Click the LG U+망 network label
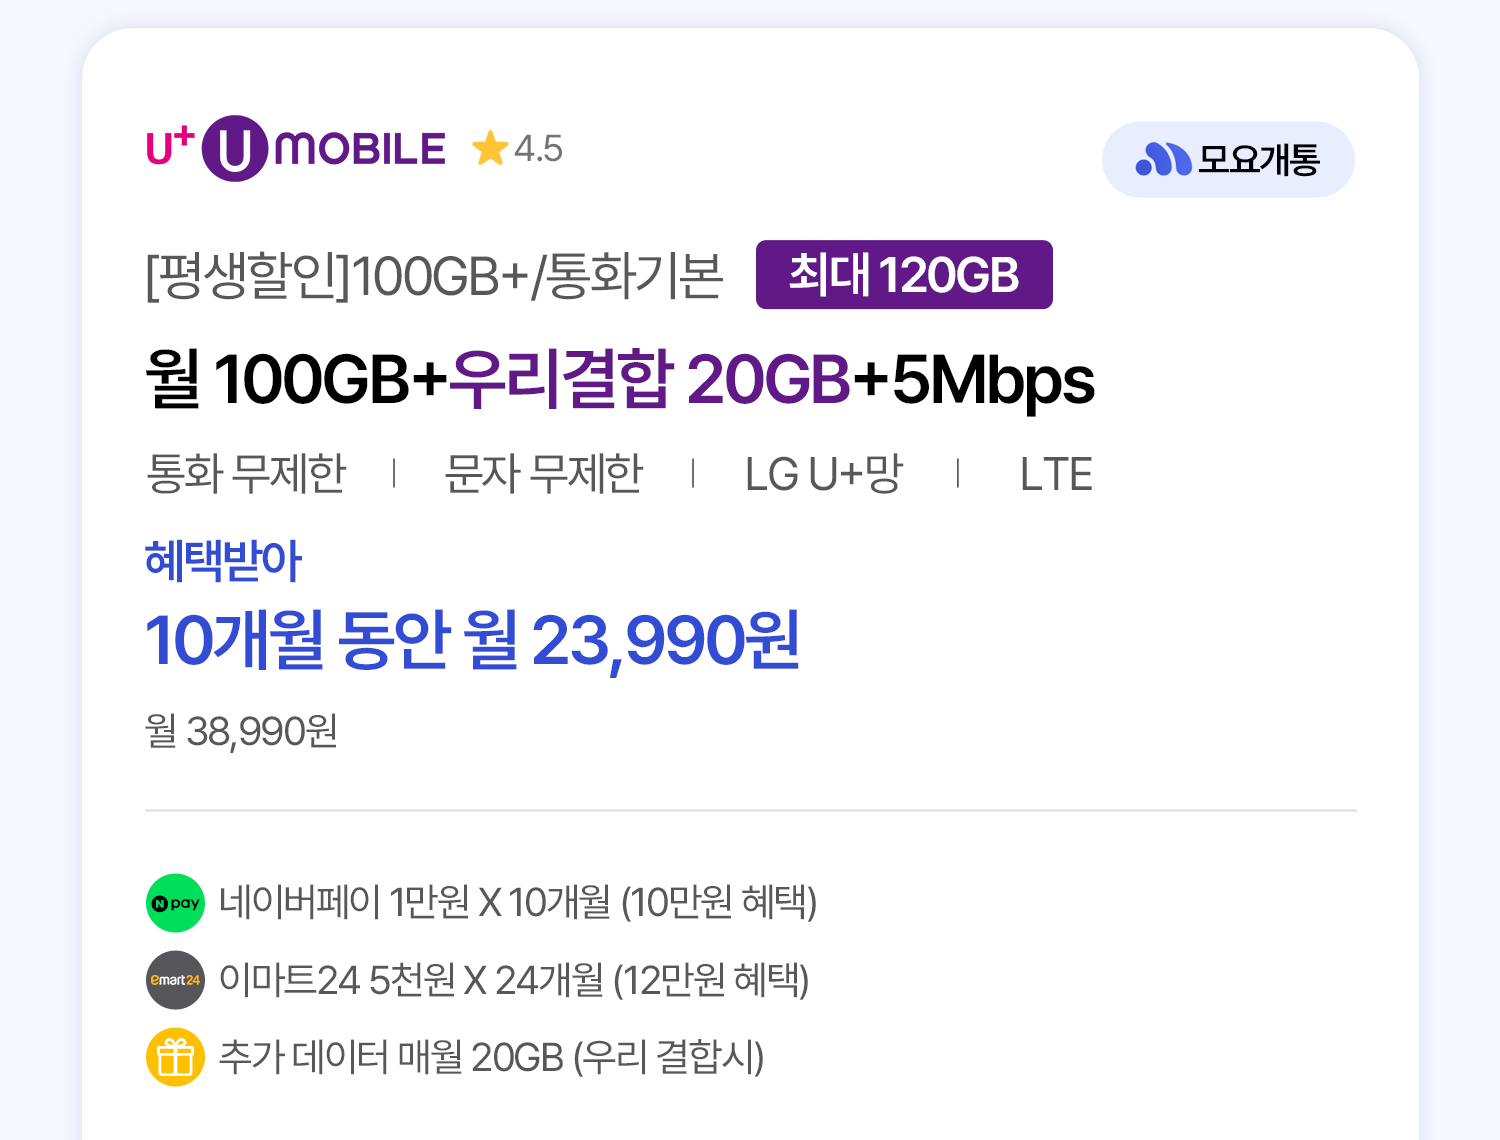 click(x=824, y=473)
